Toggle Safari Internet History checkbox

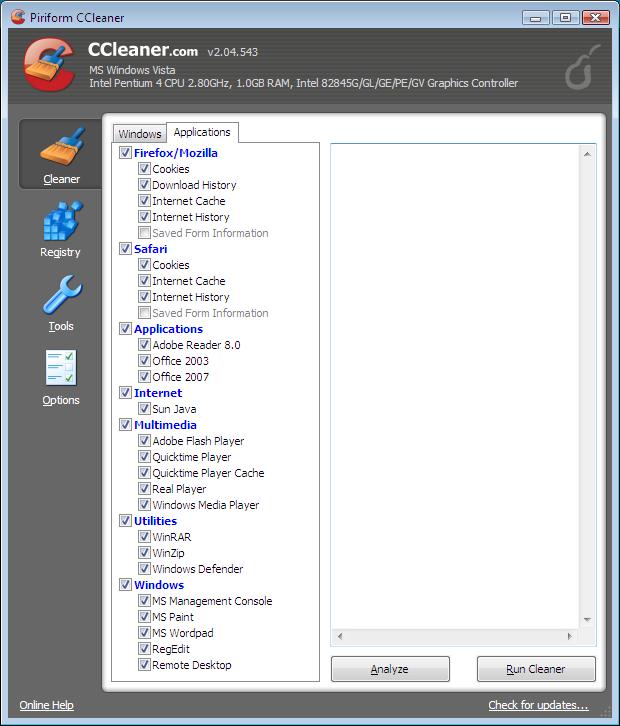(144, 296)
